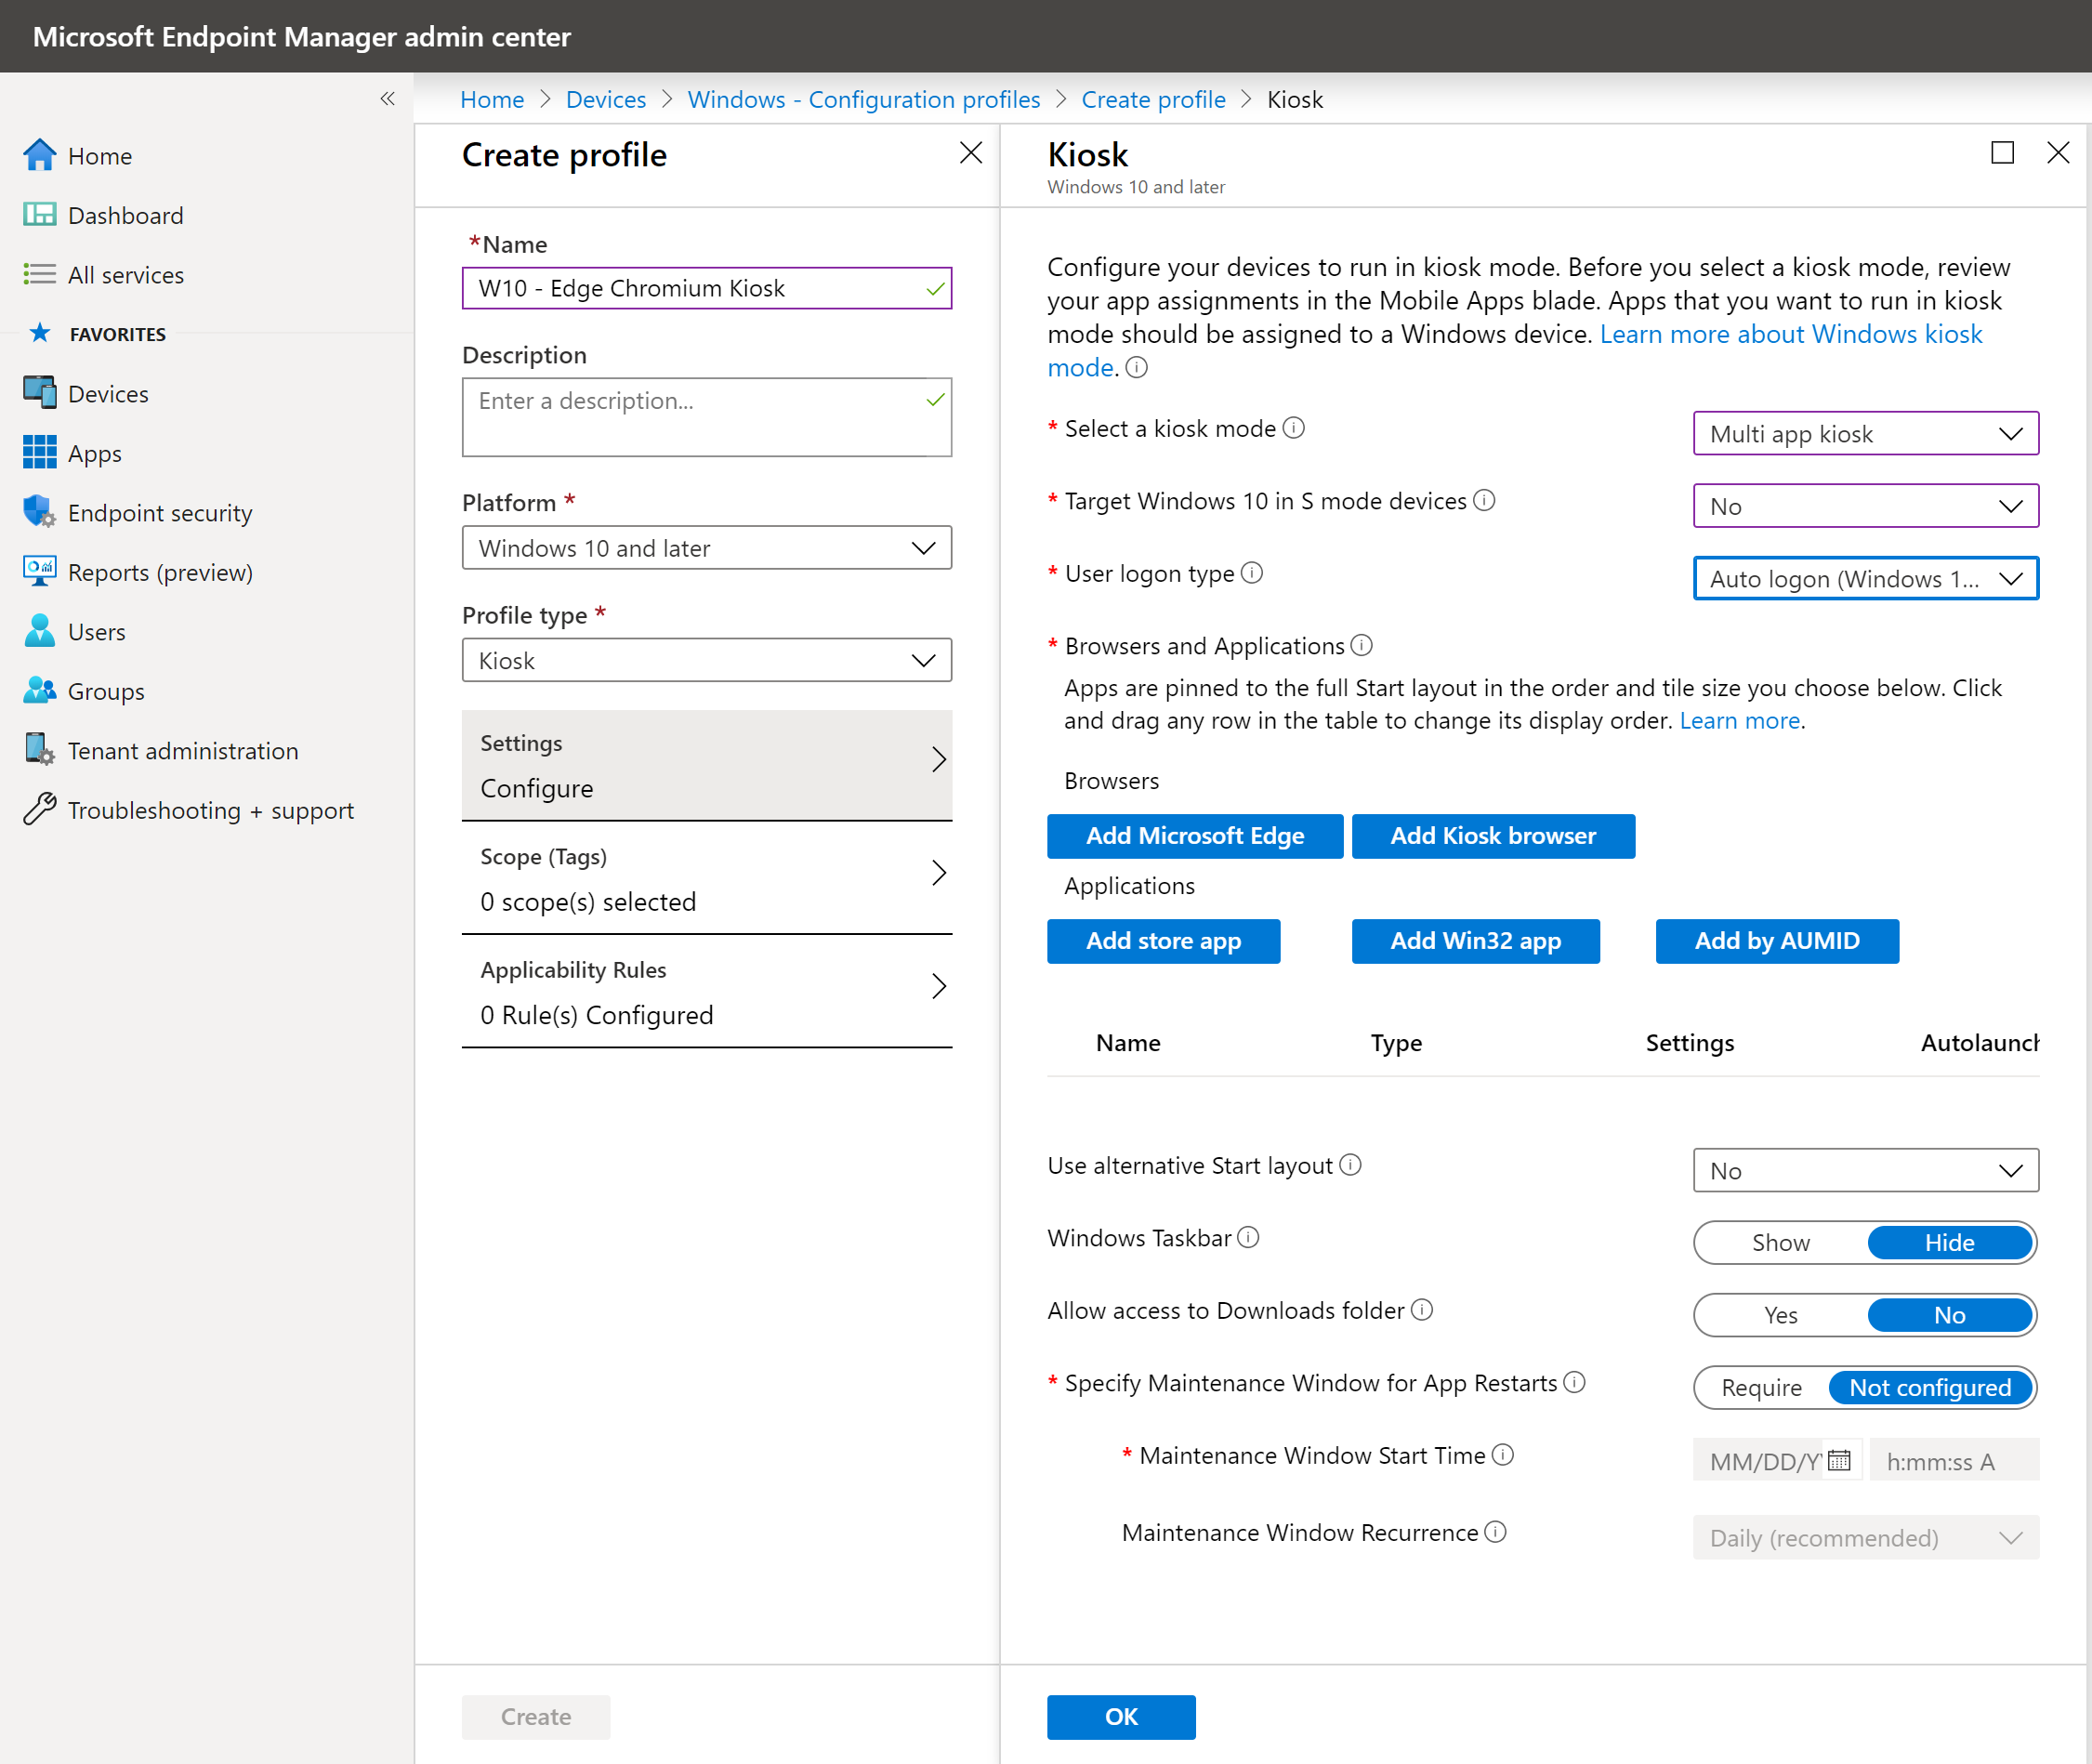Click info icon beside Windows Taskbar

[1248, 1237]
